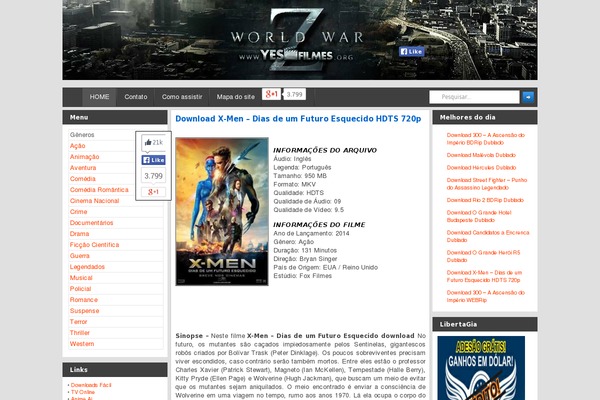600x400 pixels.
Task: Select the Terror genre link
Action: pyautogui.click(x=78, y=322)
